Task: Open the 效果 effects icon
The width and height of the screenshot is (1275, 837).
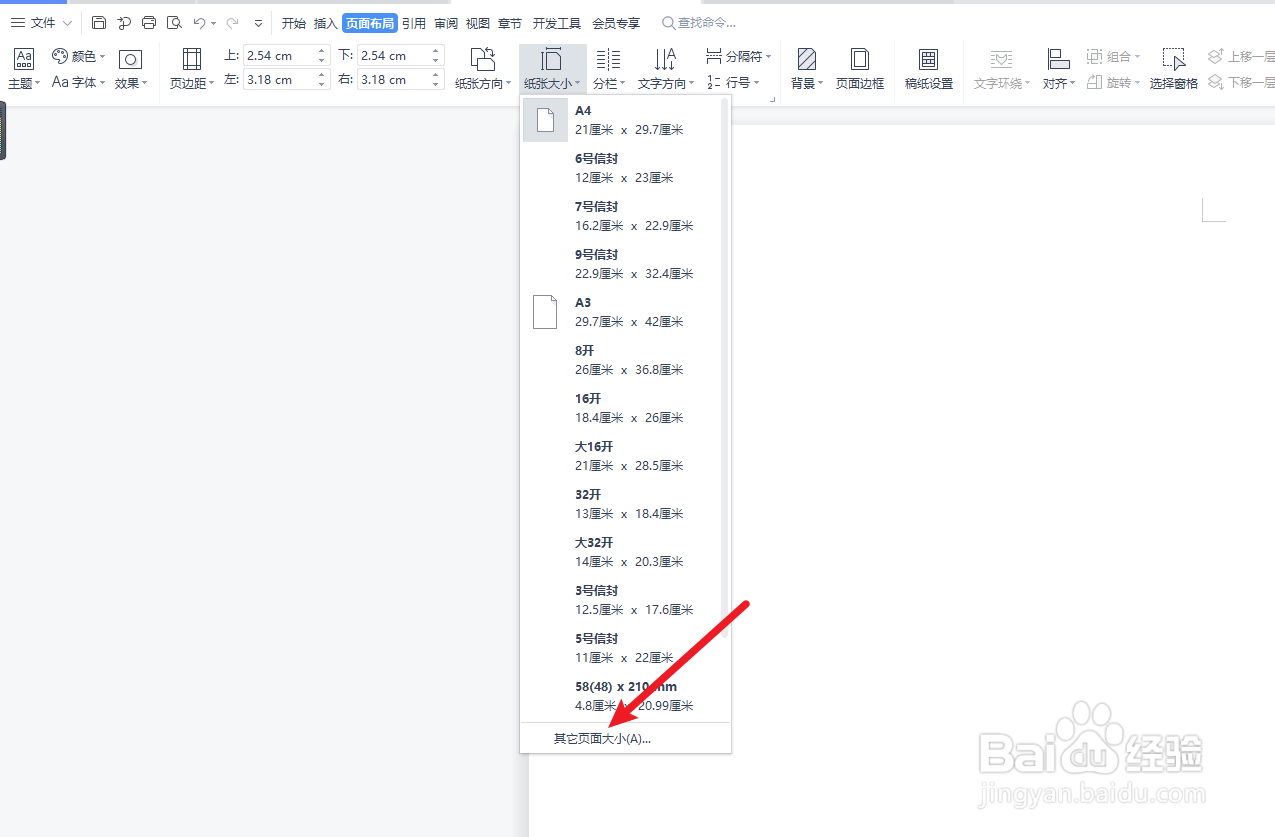Action: coord(130,59)
